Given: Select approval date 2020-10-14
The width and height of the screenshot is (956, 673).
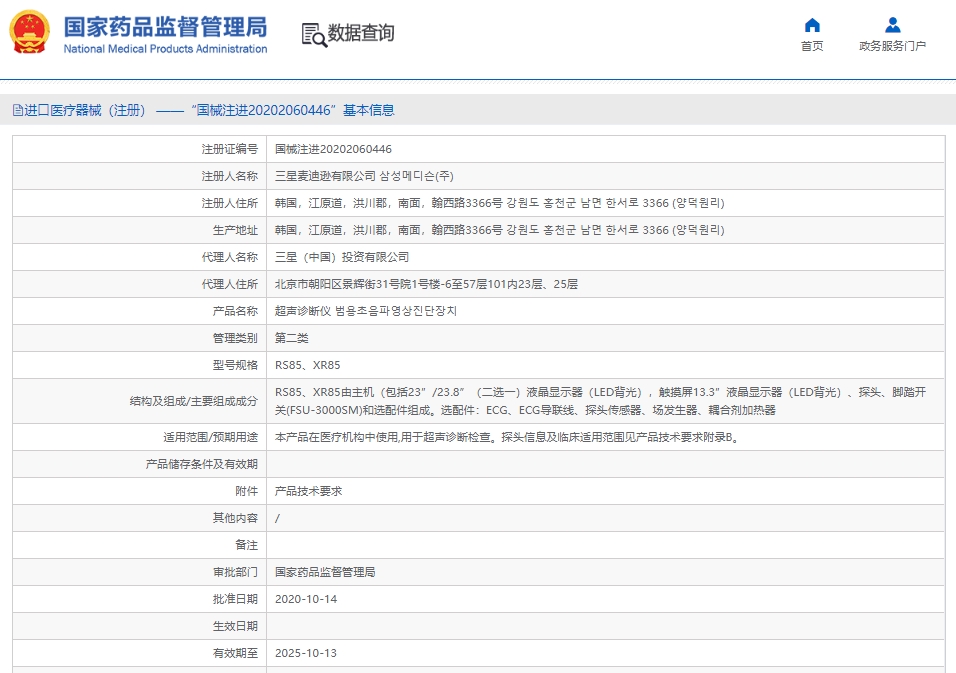Looking at the screenshot, I should 306,599.
